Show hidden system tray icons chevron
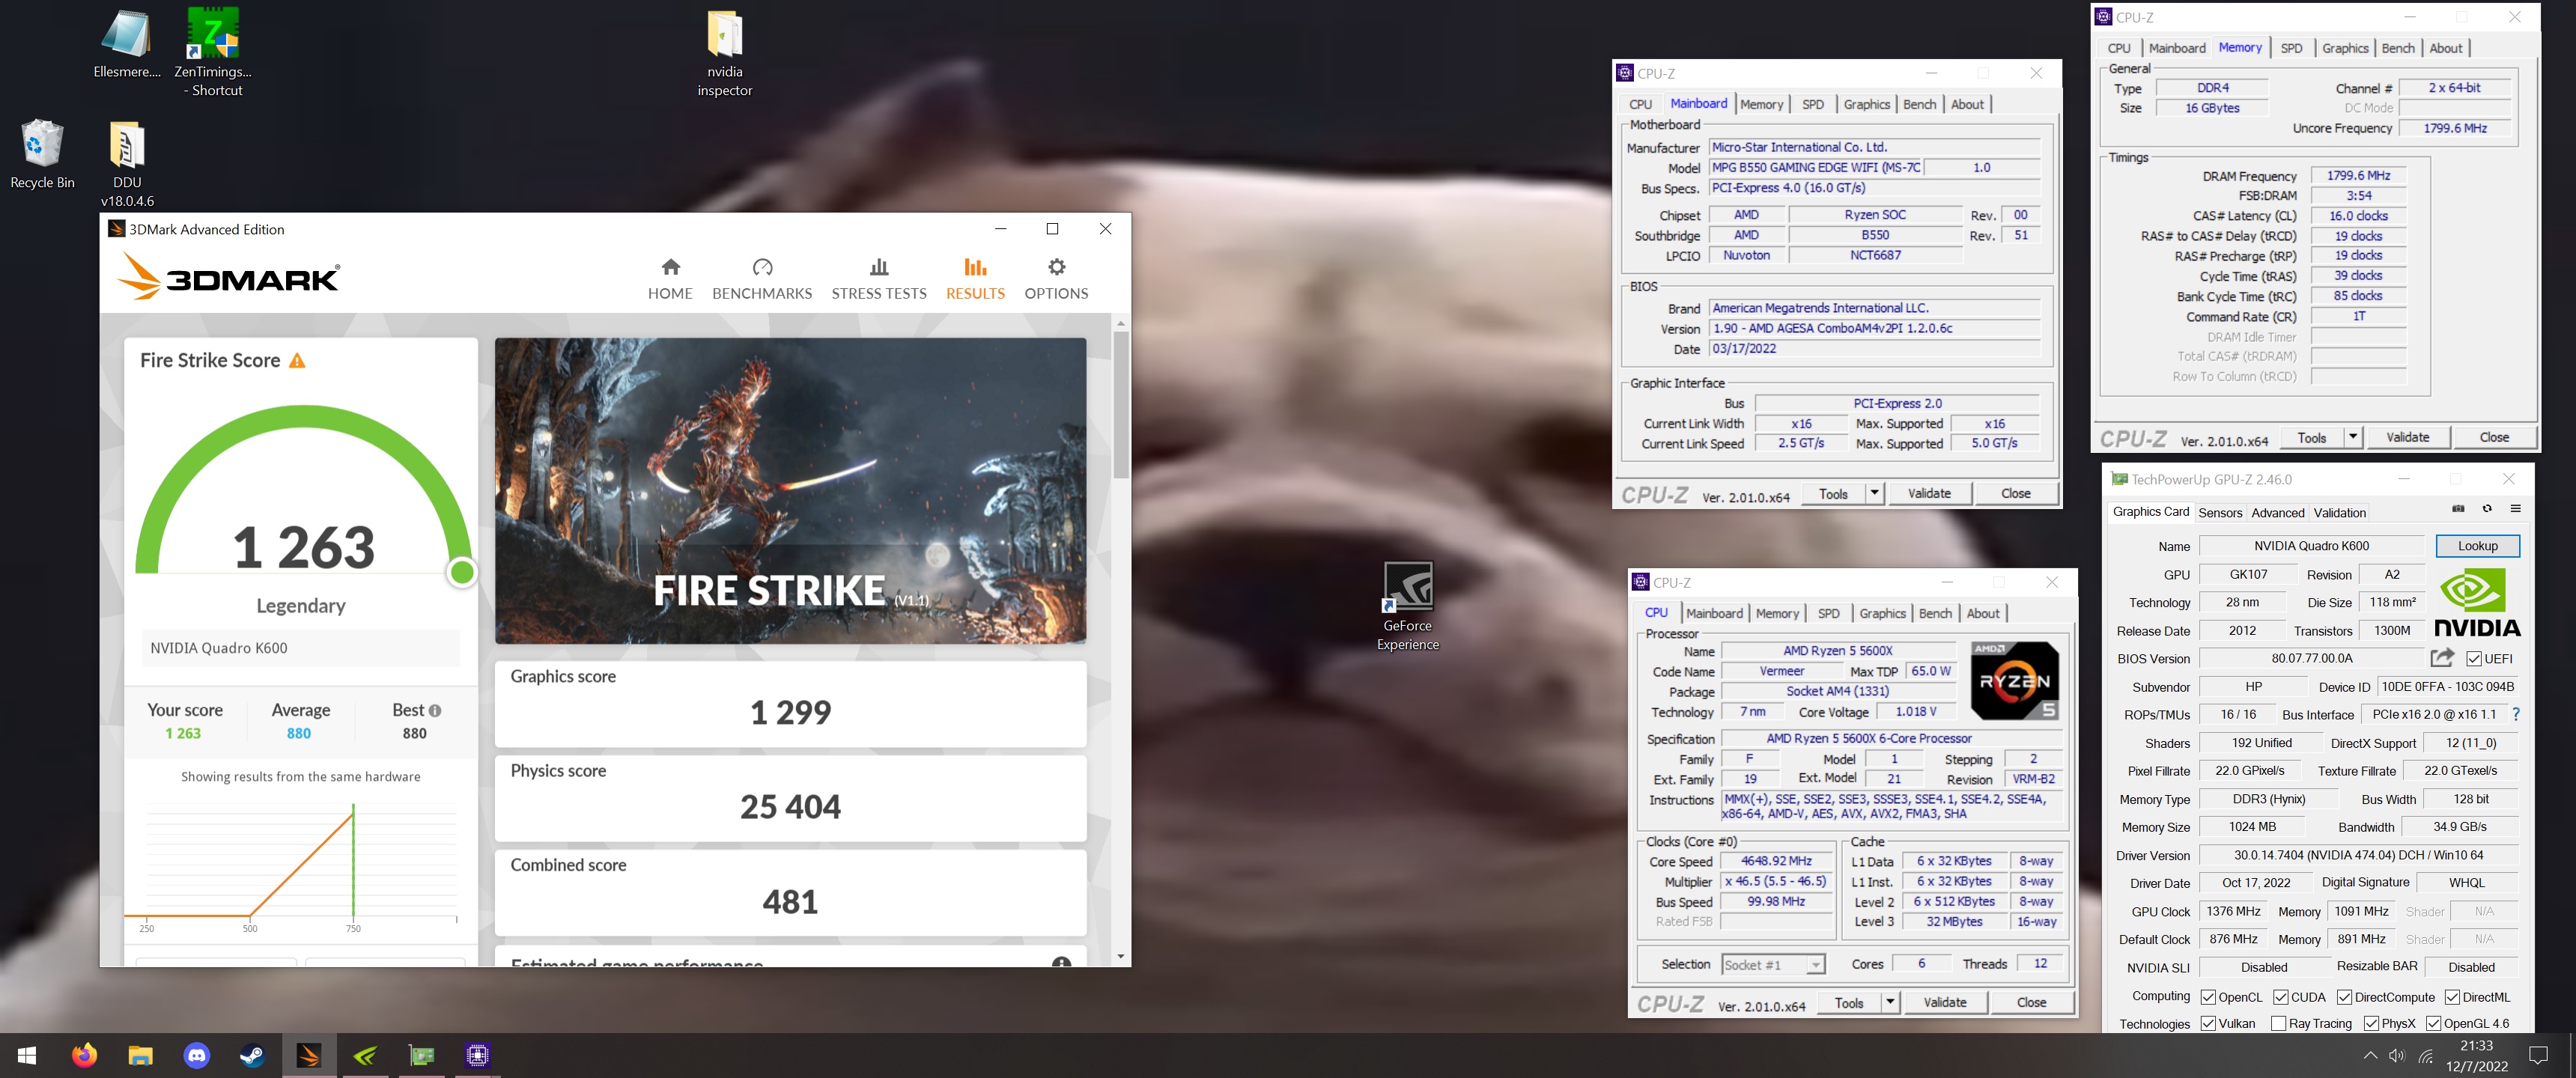This screenshot has width=2576, height=1078. click(2370, 1056)
